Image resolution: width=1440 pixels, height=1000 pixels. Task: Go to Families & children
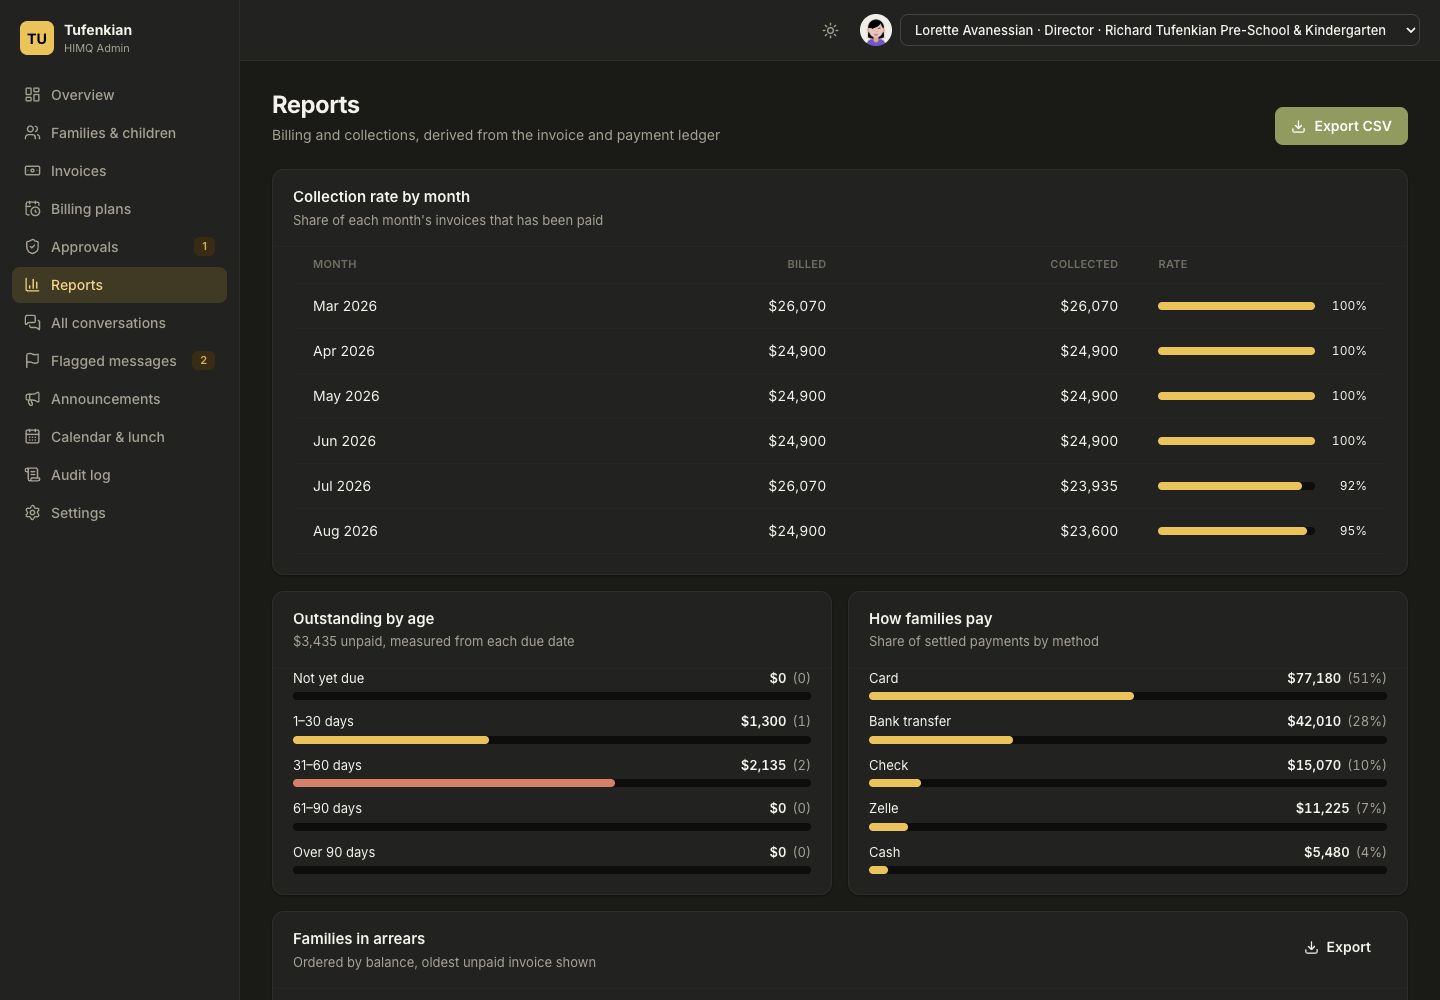pyautogui.click(x=119, y=133)
